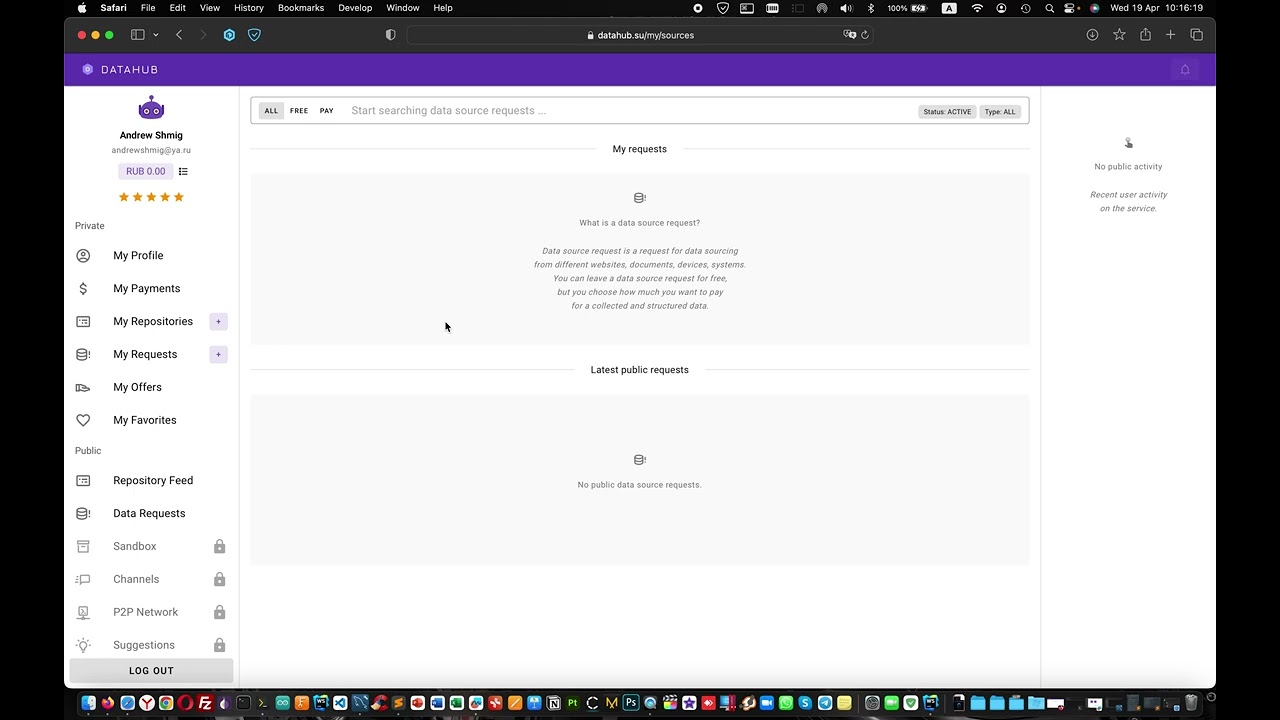The height and width of the screenshot is (720, 1280).
Task: Click the My Requests database icon
Action: (x=83, y=354)
